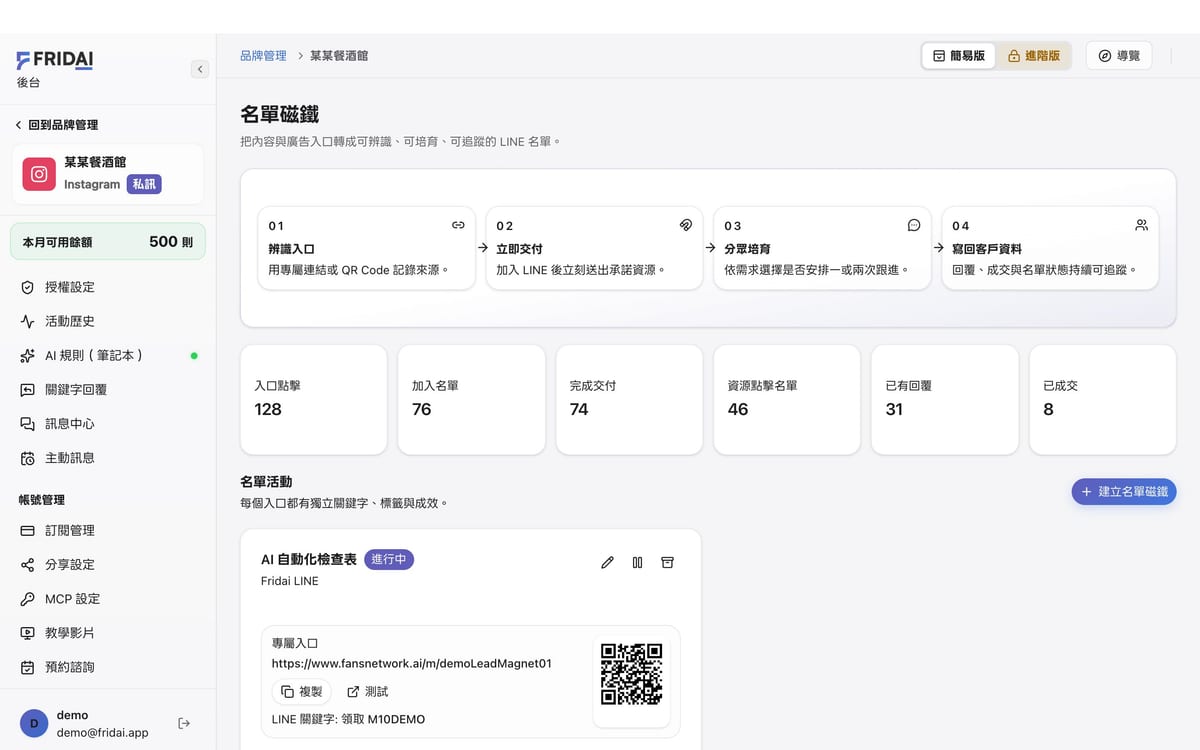Start the 導覽 tour

(x=1119, y=56)
